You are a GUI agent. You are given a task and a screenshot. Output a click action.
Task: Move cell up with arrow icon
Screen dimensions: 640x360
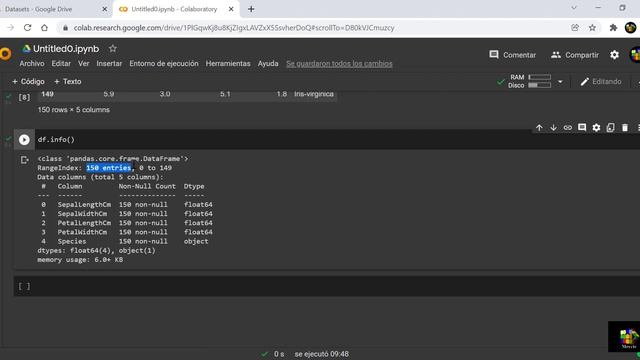539,128
